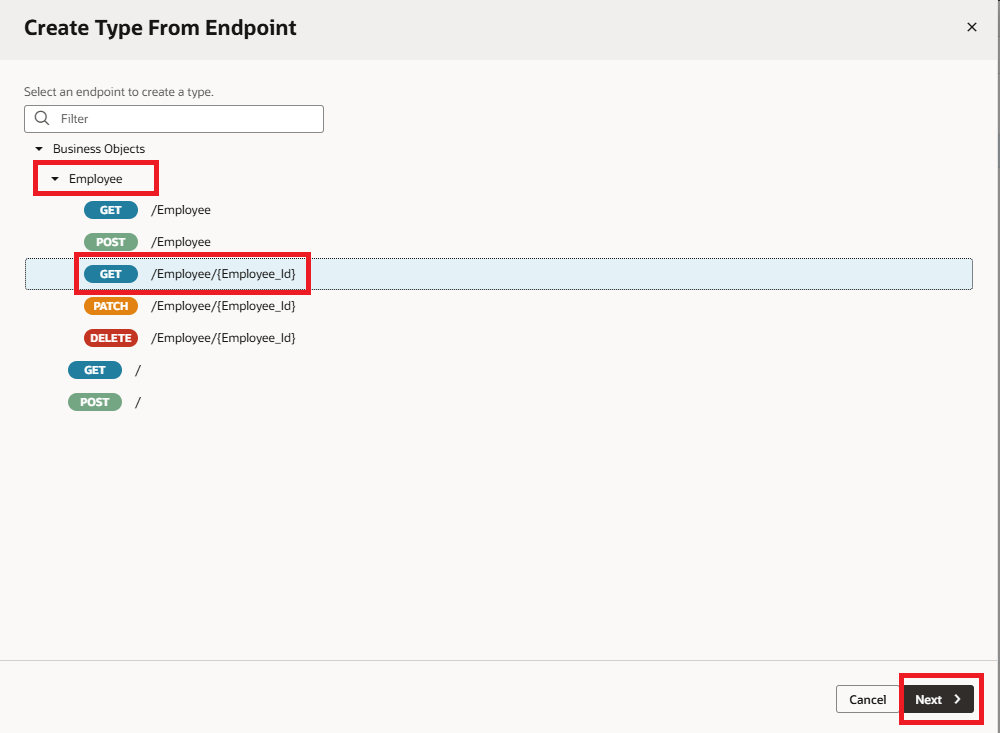Select the /Employee path text beside POST
Image resolution: width=1000 pixels, height=733 pixels.
tap(181, 242)
